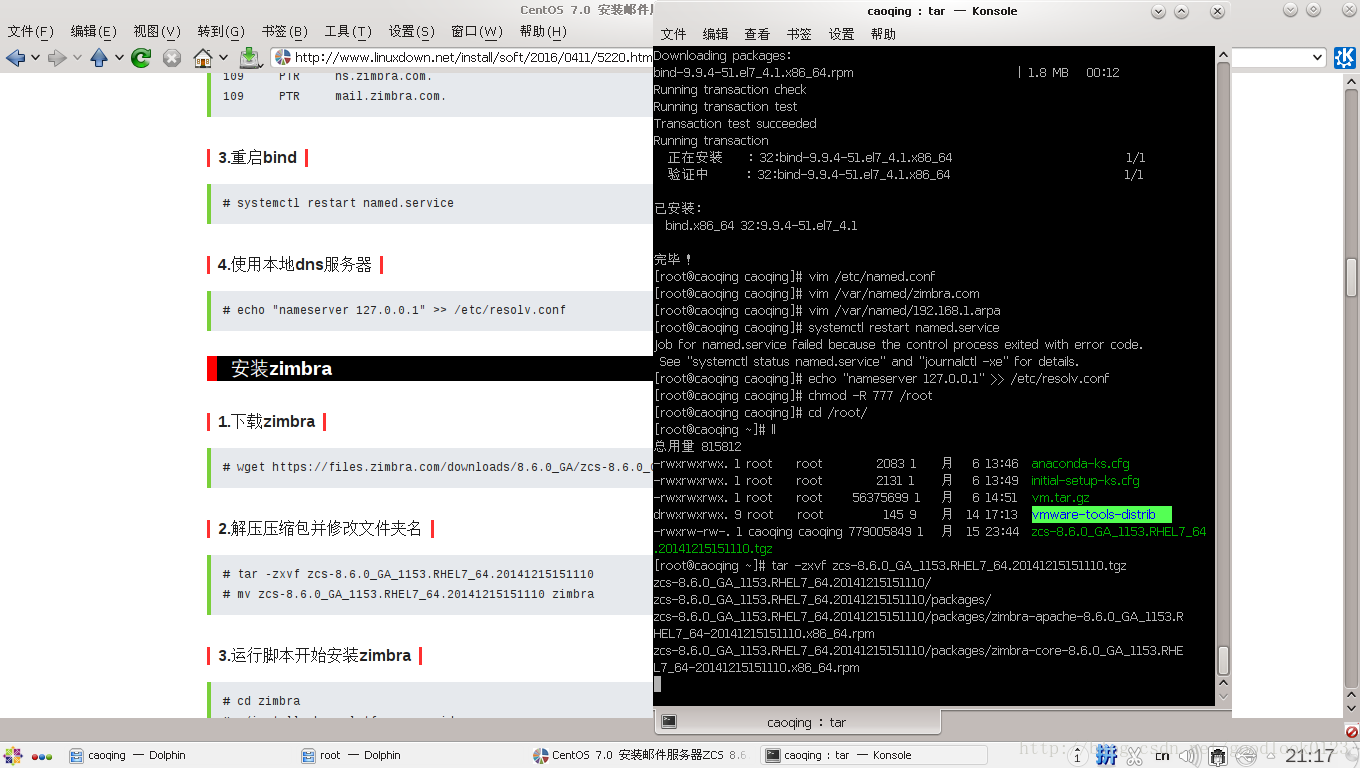Click 'vm.tar.gz' file name in terminal
The height and width of the screenshot is (768, 1360).
[1060, 498]
